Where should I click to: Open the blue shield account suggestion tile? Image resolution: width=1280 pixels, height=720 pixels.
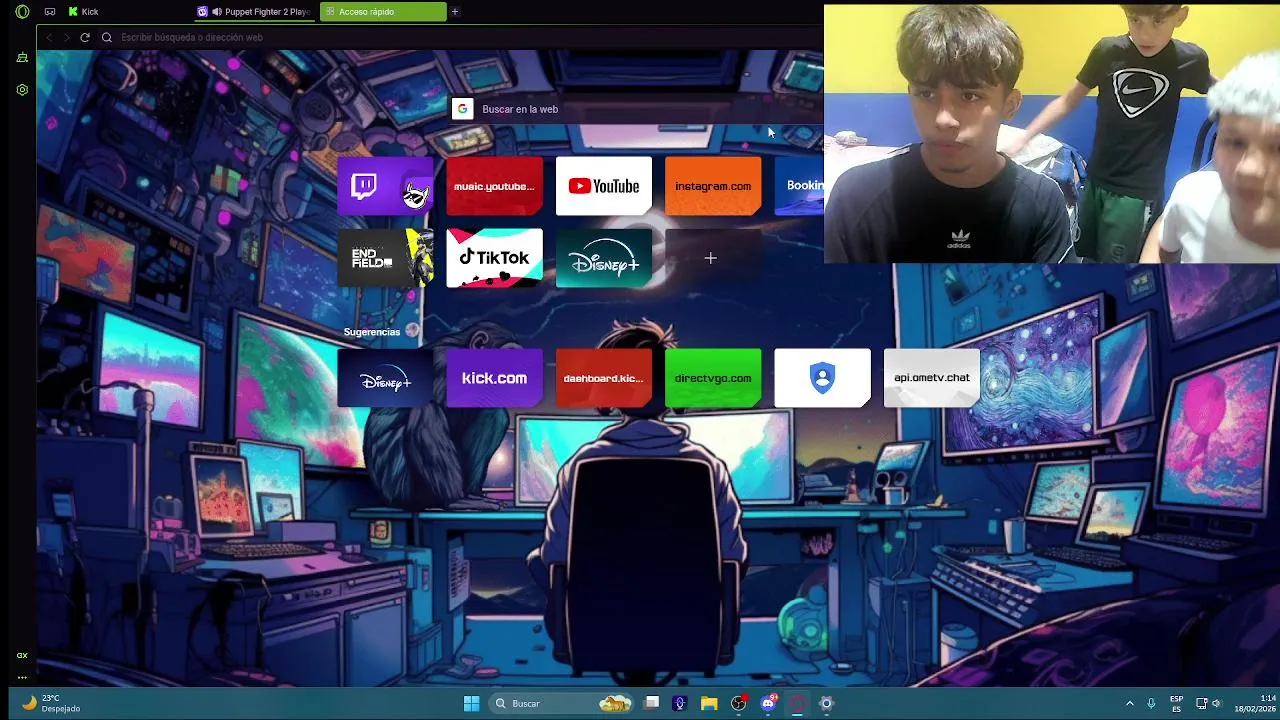[x=822, y=378]
